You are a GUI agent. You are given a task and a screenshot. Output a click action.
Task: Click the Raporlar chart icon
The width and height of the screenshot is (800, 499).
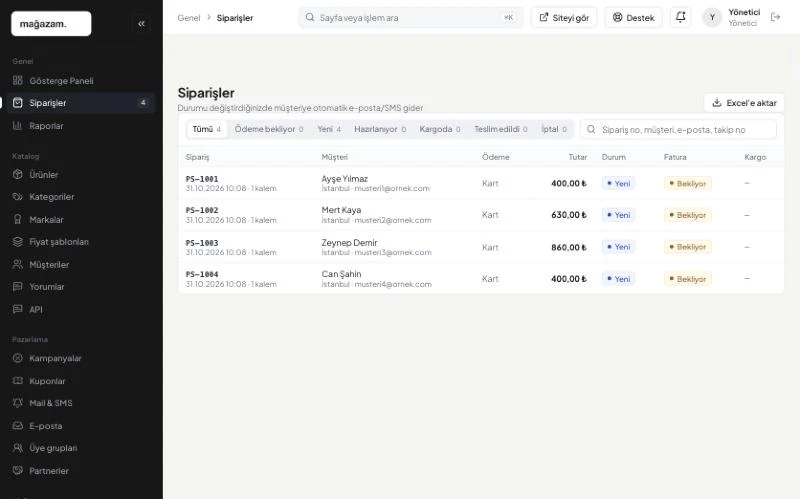point(18,126)
